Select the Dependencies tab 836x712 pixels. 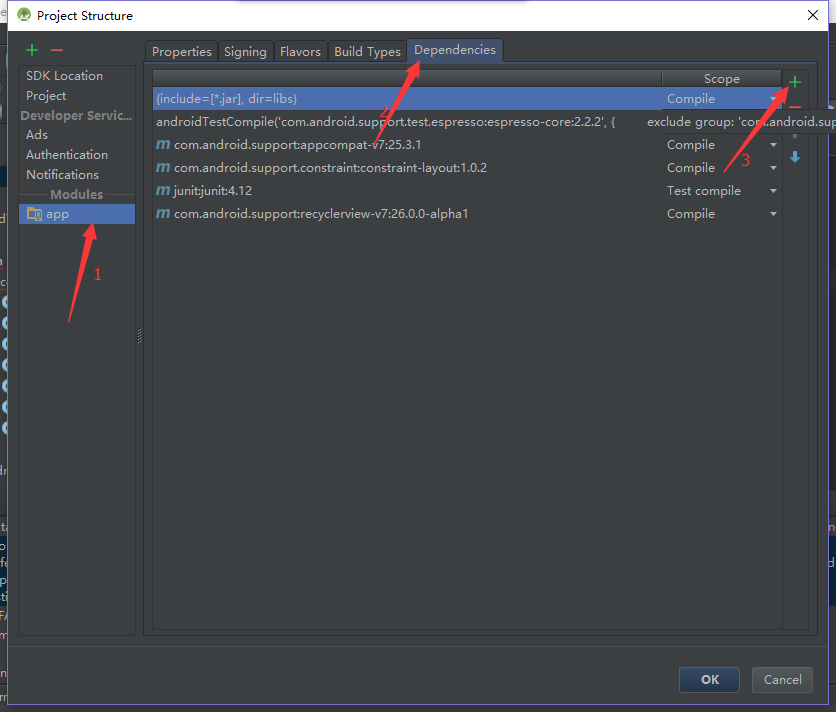coord(455,50)
